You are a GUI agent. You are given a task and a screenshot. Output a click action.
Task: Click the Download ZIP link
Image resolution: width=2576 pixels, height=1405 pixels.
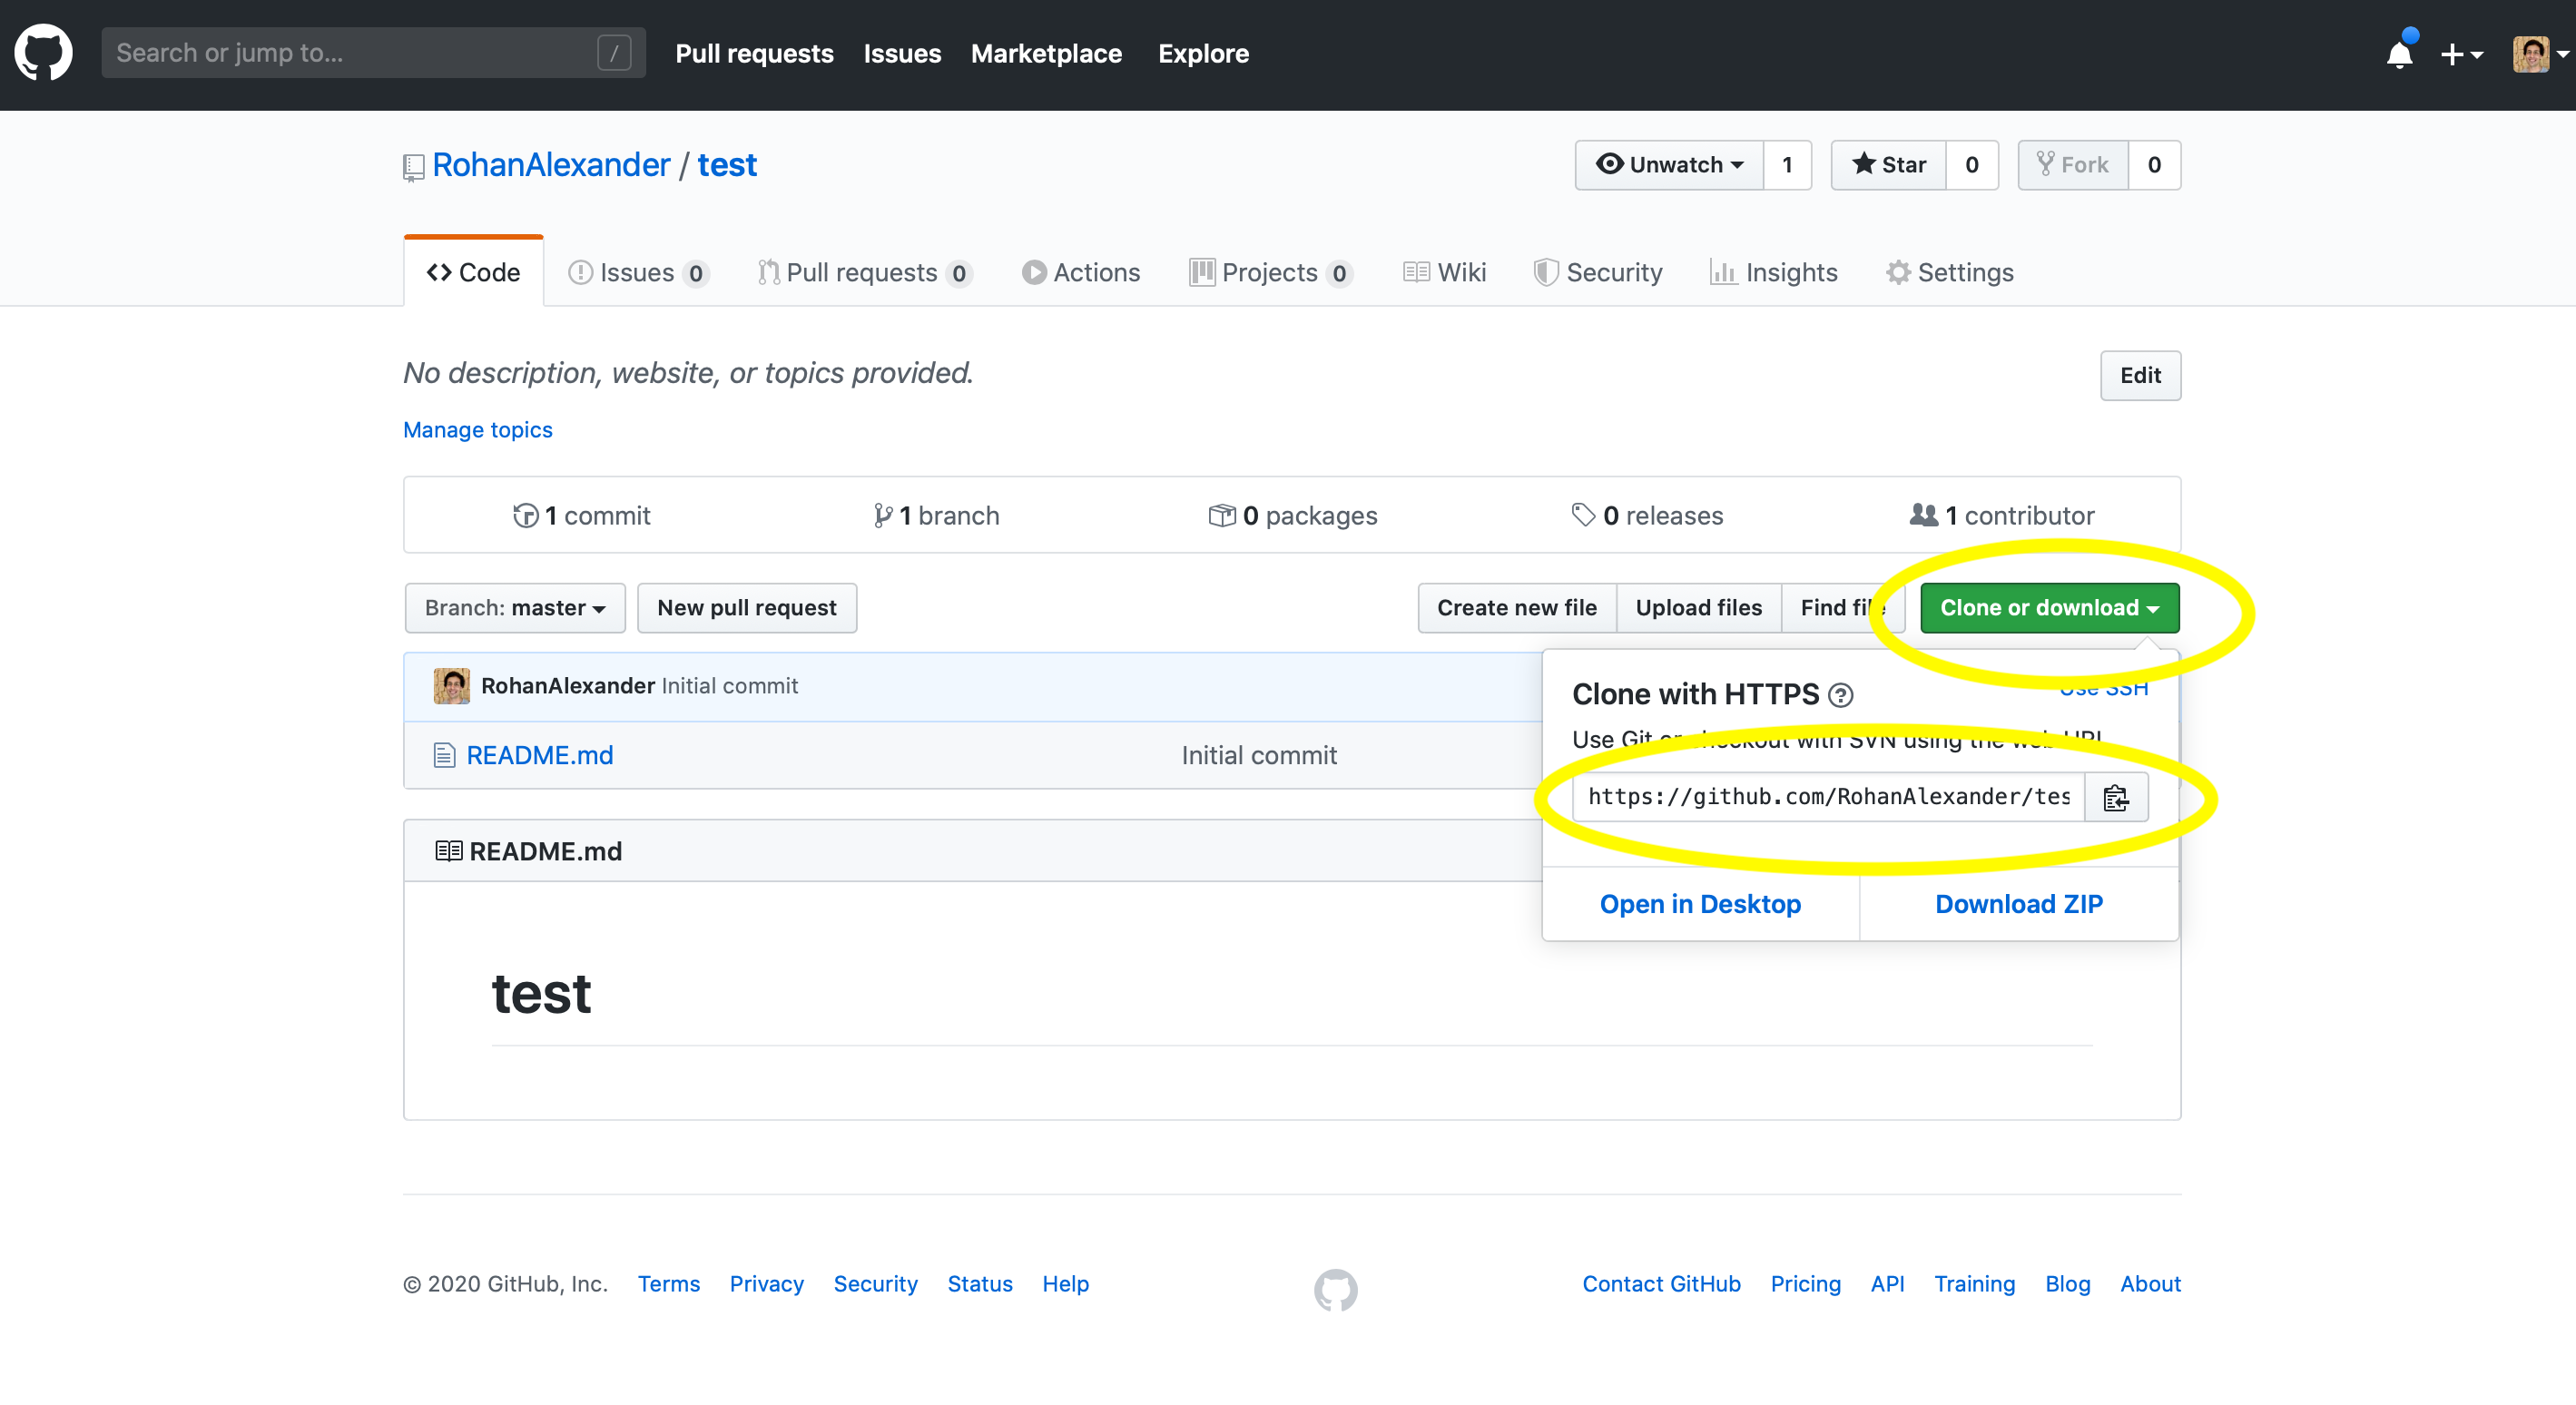[2018, 904]
